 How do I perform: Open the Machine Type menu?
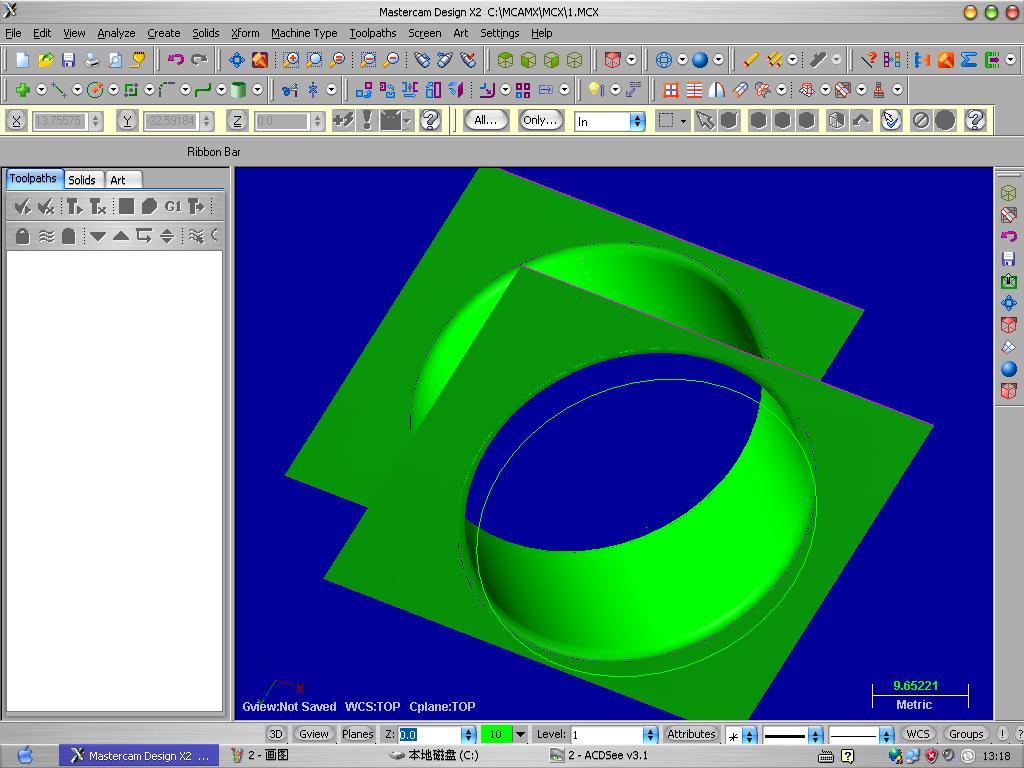coord(304,33)
